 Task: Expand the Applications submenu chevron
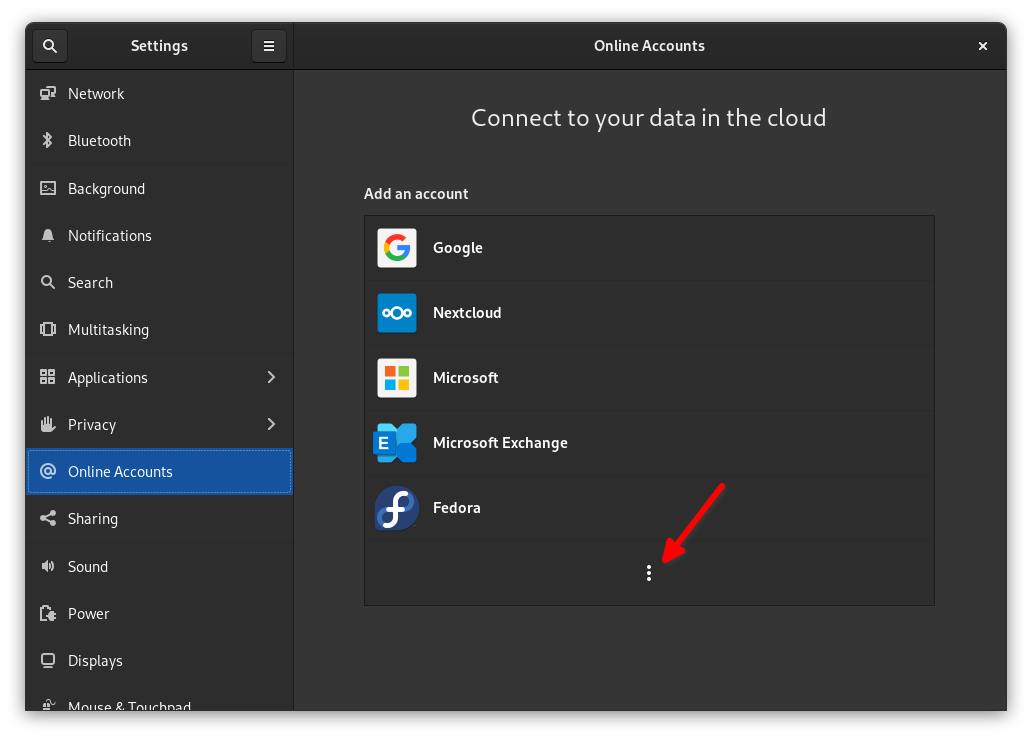click(271, 377)
